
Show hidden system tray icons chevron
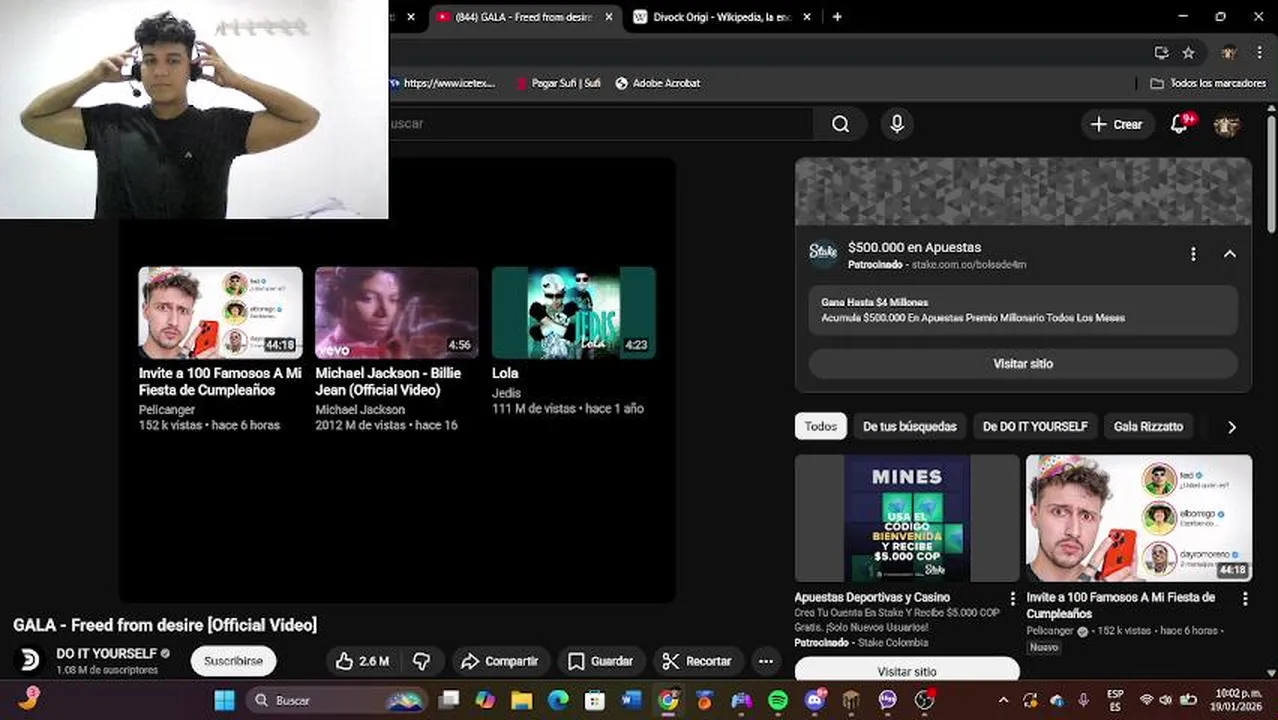(1003, 700)
